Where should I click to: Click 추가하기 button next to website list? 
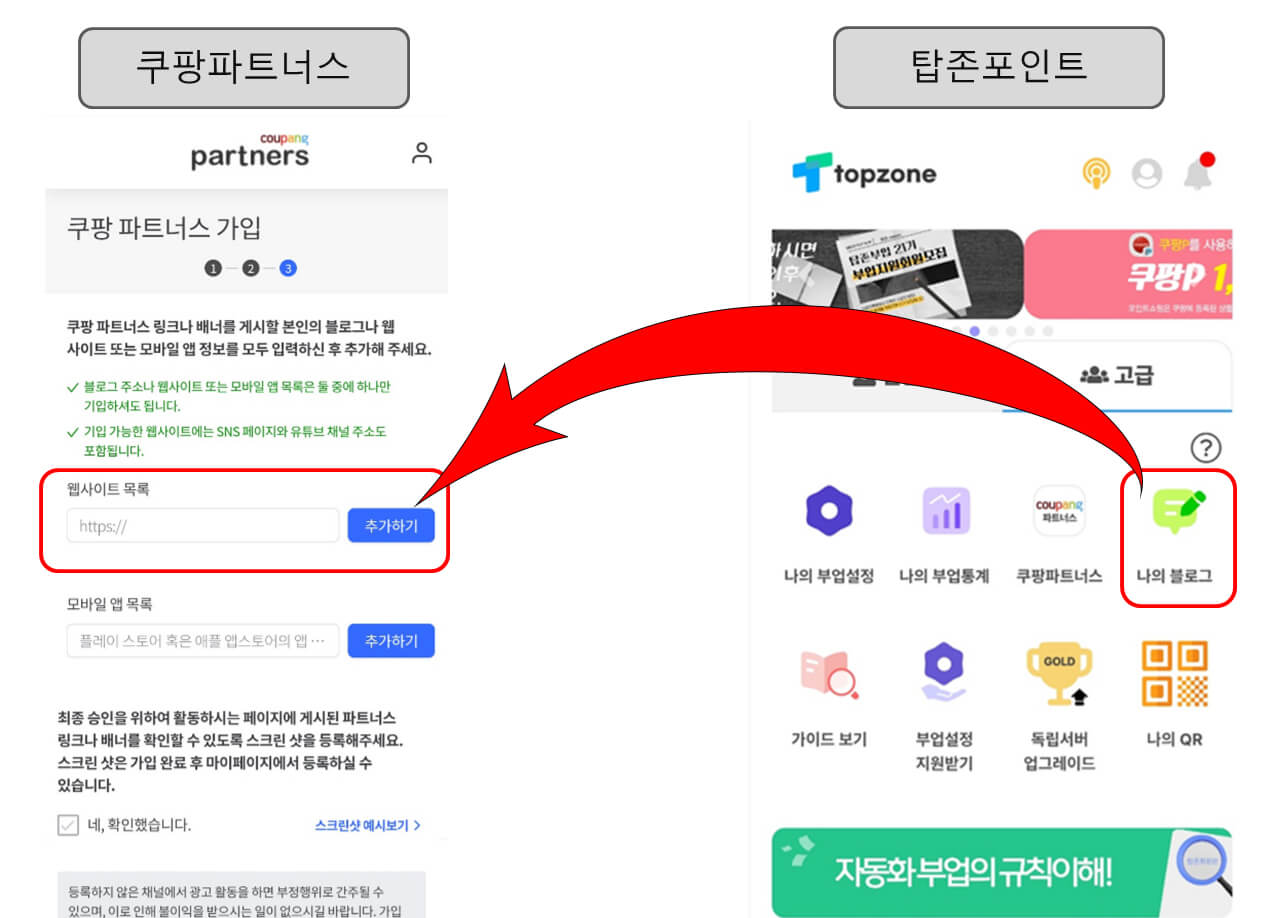click(391, 526)
